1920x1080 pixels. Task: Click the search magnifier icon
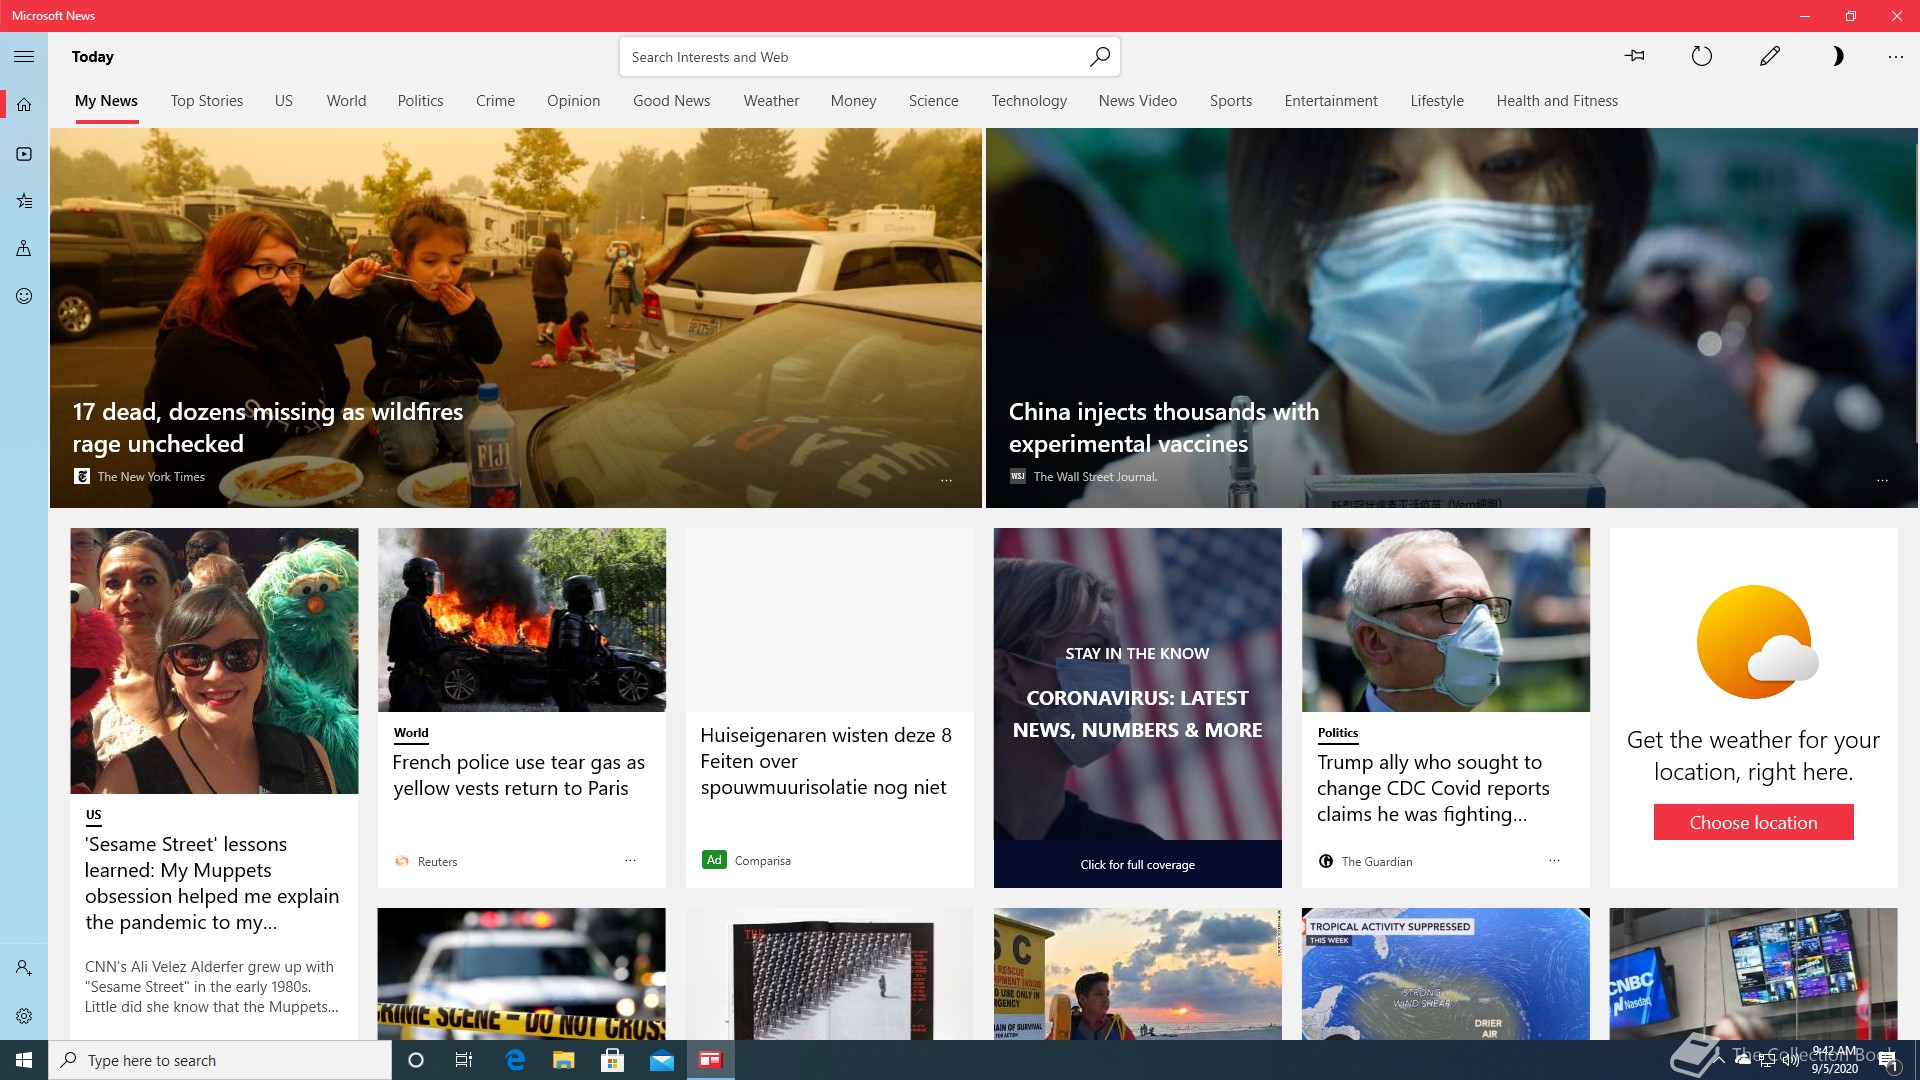[x=1099, y=57]
